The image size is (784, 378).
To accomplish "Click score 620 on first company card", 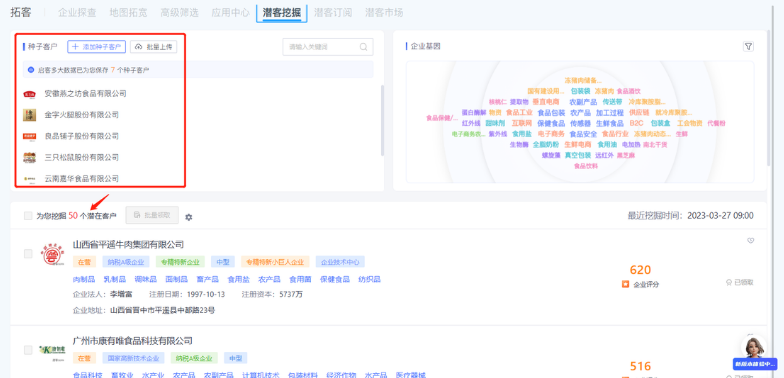I will coord(640,270).
